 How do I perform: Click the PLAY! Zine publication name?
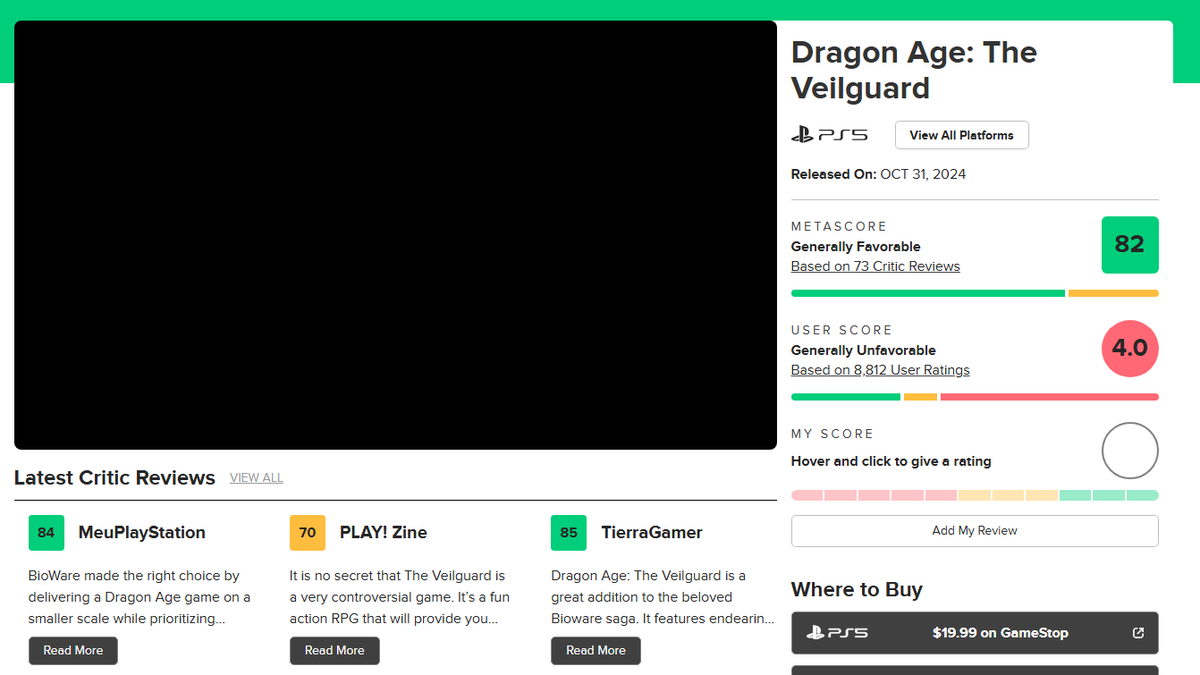click(383, 533)
